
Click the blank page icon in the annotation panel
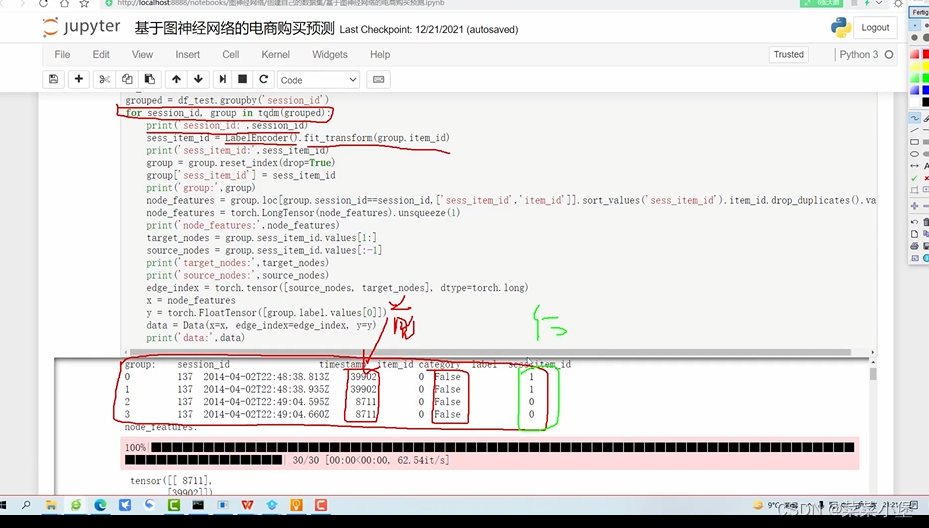point(915,234)
